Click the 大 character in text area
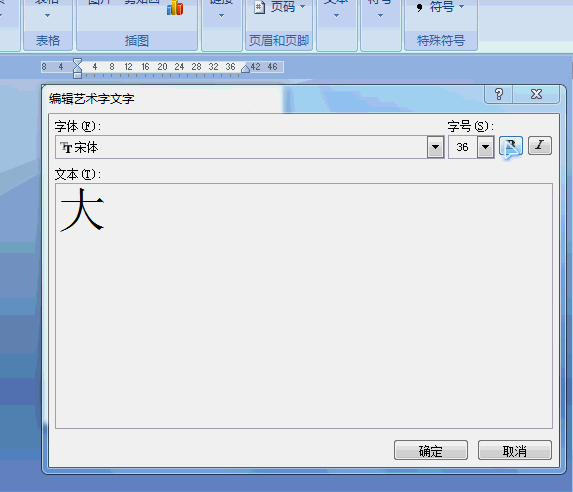This screenshot has width=573, height=492. [82, 210]
